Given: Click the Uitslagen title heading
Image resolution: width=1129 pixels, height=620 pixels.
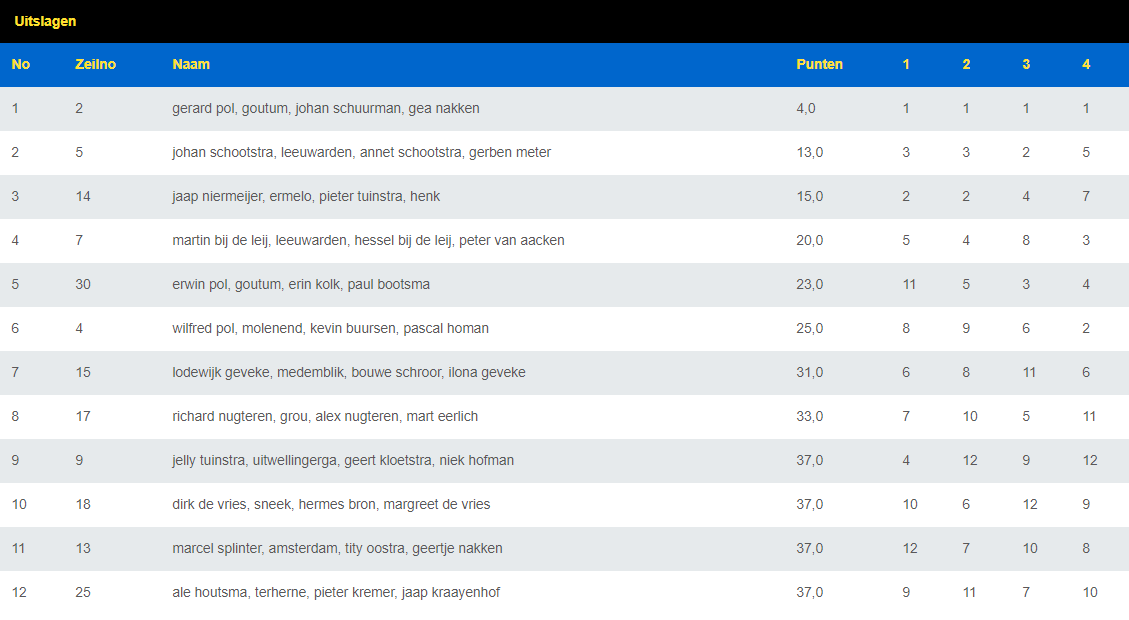Looking at the screenshot, I should point(45,21).
